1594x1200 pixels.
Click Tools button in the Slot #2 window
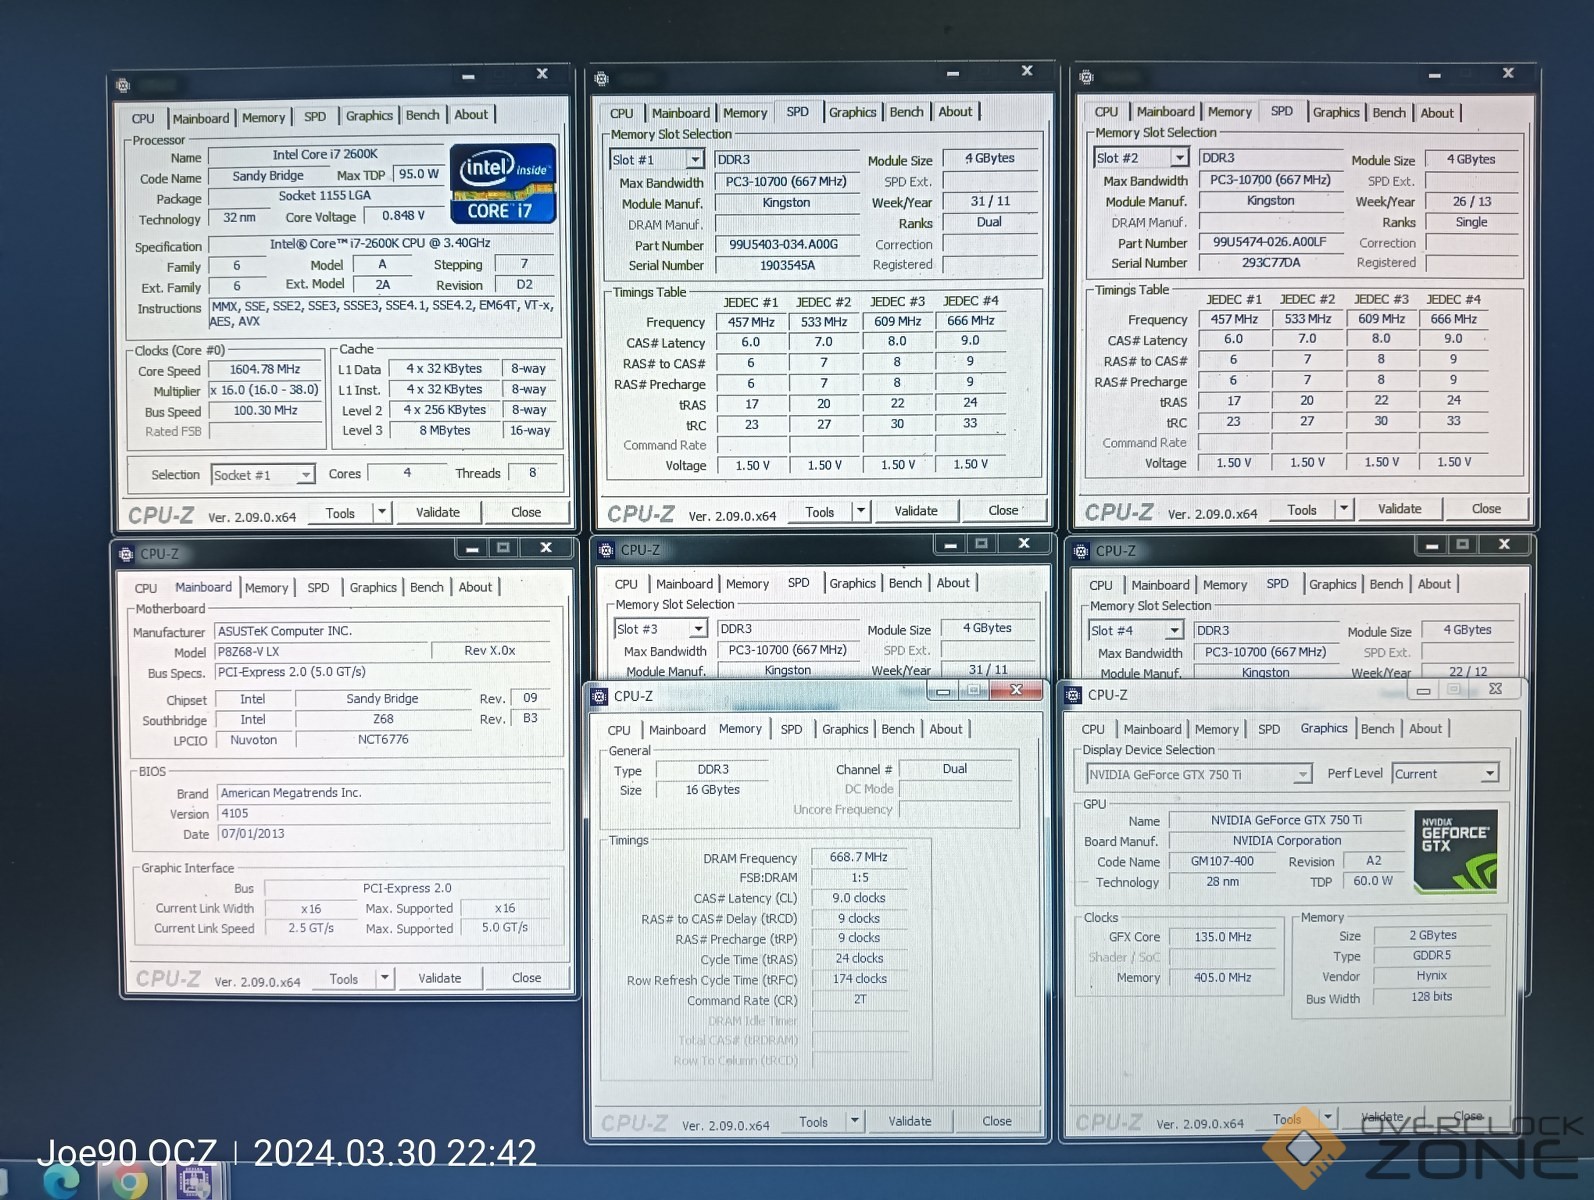click(x=1301, y=510)
